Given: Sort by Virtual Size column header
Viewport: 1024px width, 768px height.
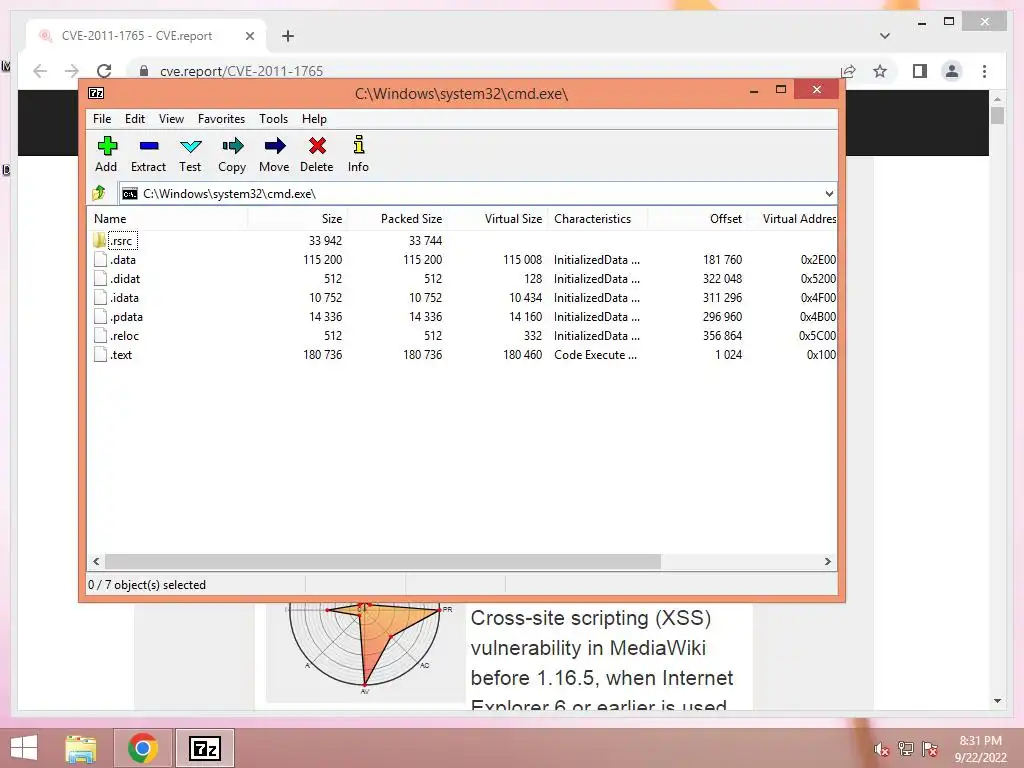Looking at the screenshot, I should (497, 219).
